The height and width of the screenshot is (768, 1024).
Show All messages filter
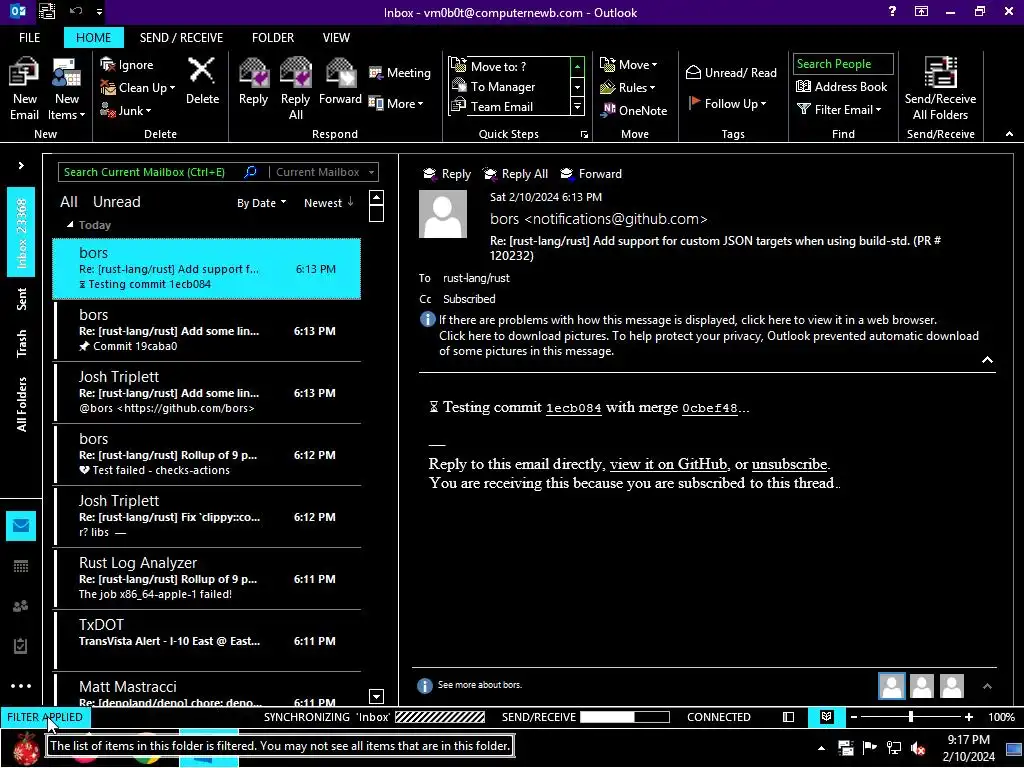click(x=69, y=202)
